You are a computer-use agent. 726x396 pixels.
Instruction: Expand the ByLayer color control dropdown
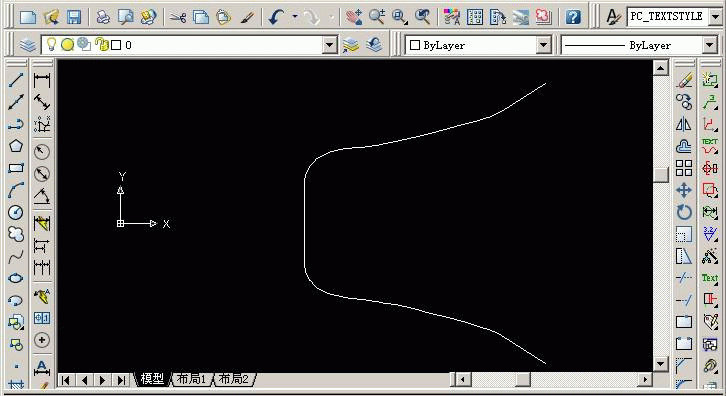point(544,45)
